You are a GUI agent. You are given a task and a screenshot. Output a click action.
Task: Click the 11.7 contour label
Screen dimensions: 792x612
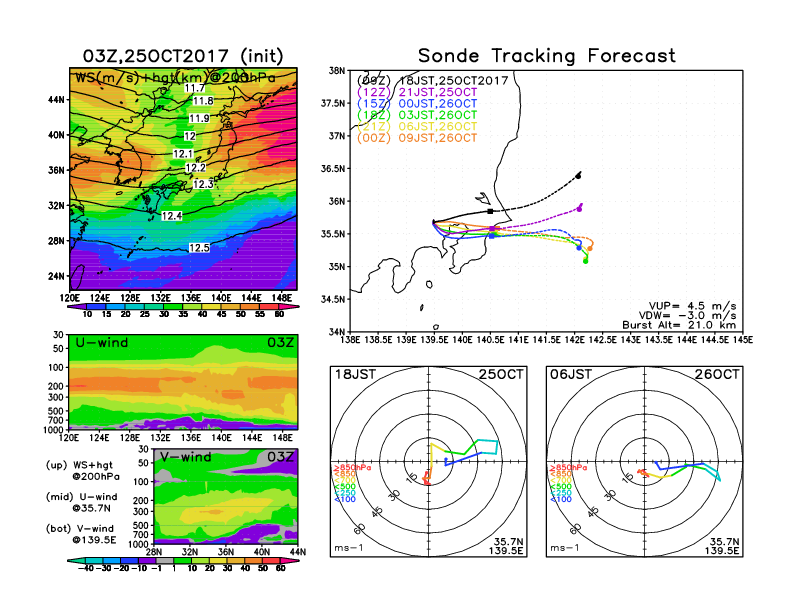[x=195, y=88]
